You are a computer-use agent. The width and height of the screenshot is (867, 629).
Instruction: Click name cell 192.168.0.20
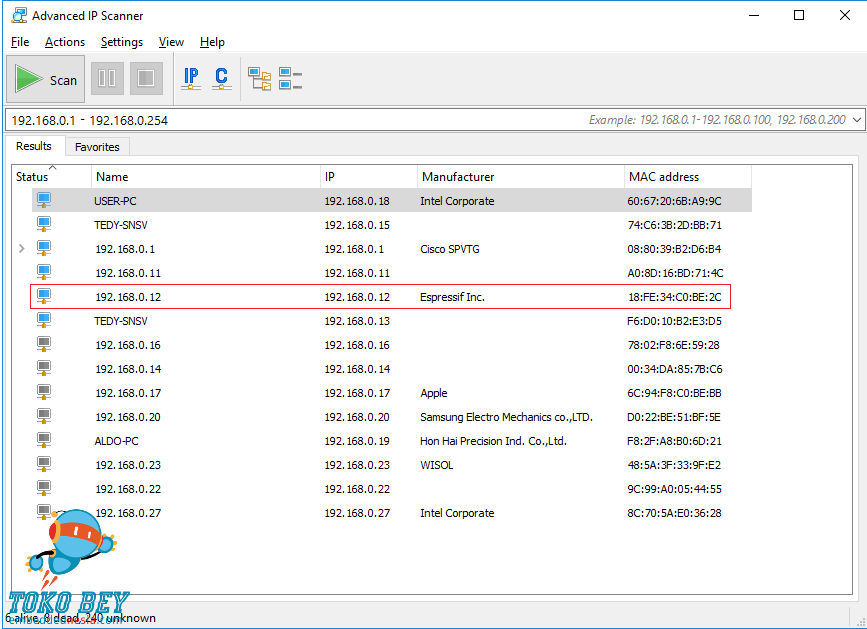128,417
